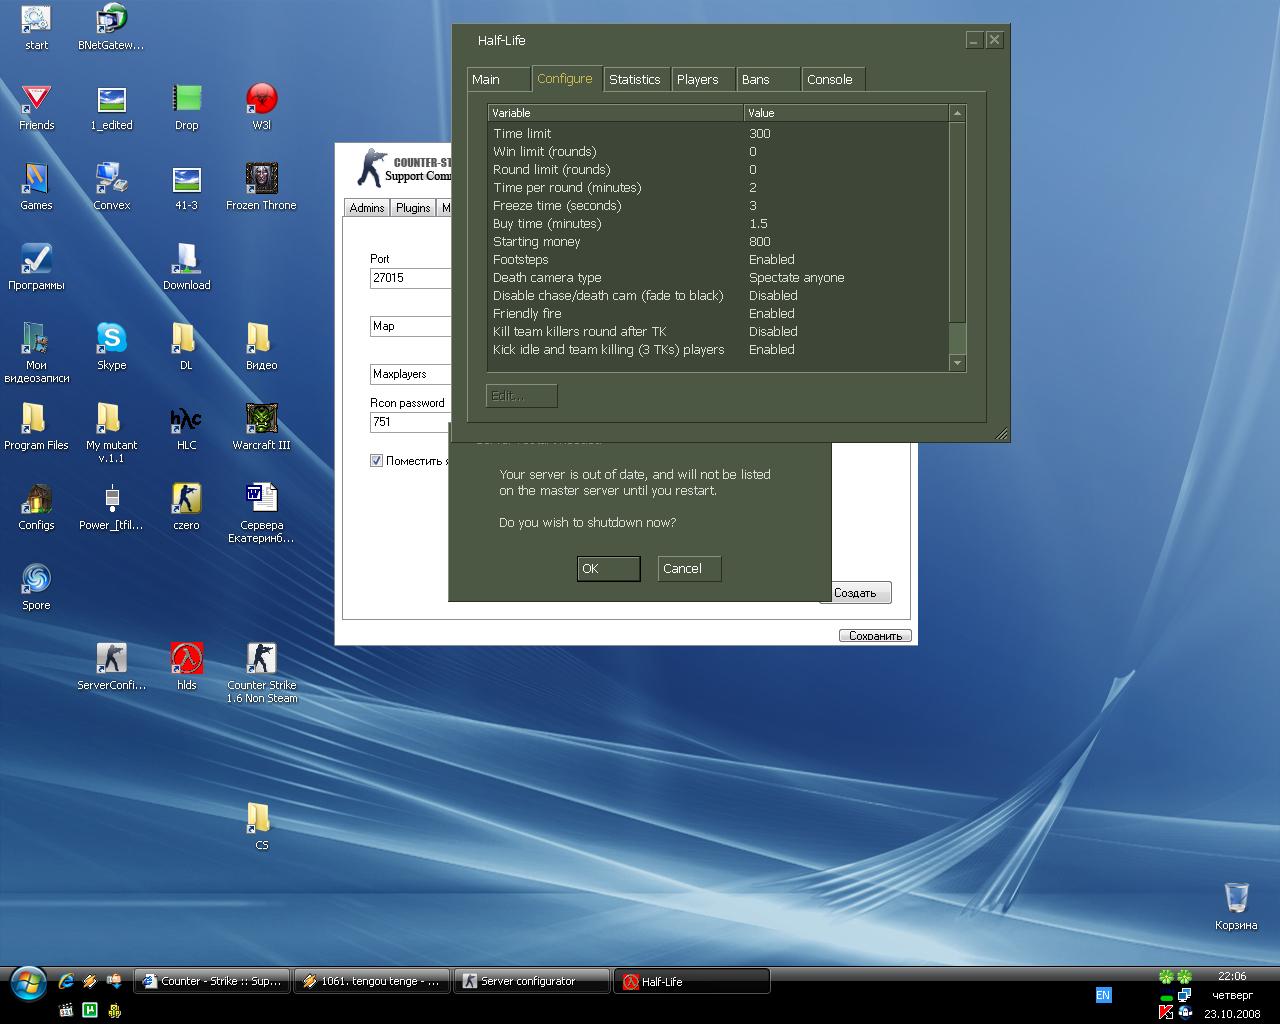Open the start desktop shortcut
This screenshot has width=1280, height=1024.
click(x=36, y=27)
